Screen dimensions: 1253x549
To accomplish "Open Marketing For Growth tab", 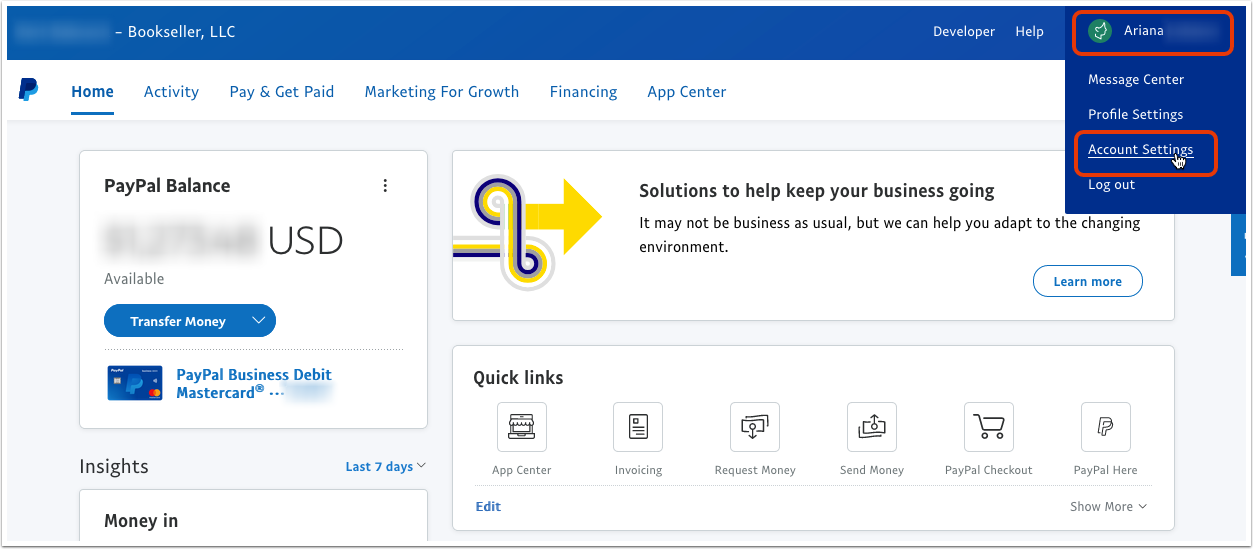I will [442, 92].
